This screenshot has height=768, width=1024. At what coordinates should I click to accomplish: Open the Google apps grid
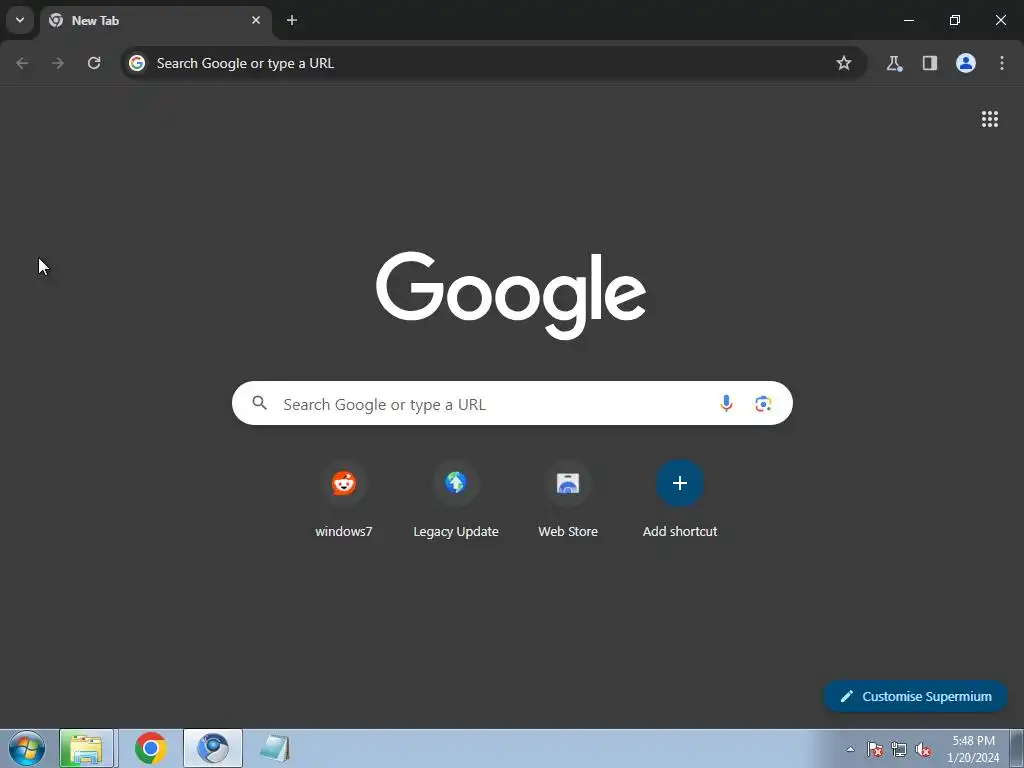[990, 119]
